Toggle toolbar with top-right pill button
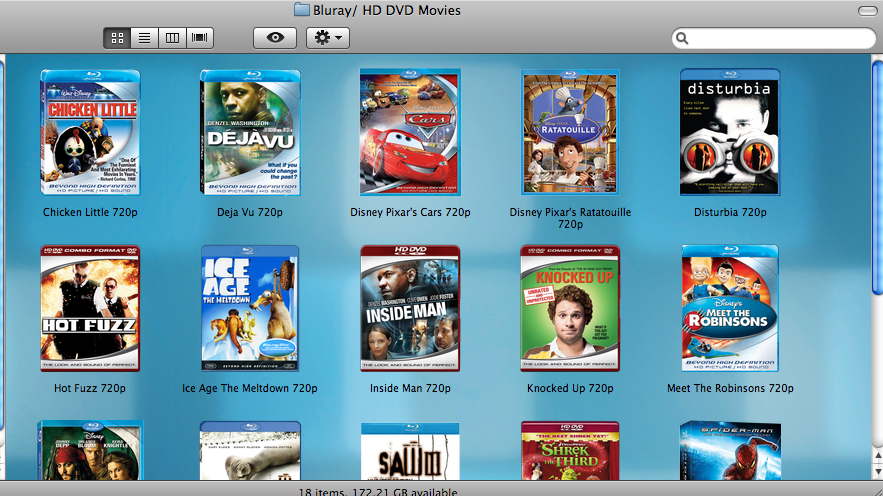Screen dimensions: 883x496 point(867,11)
